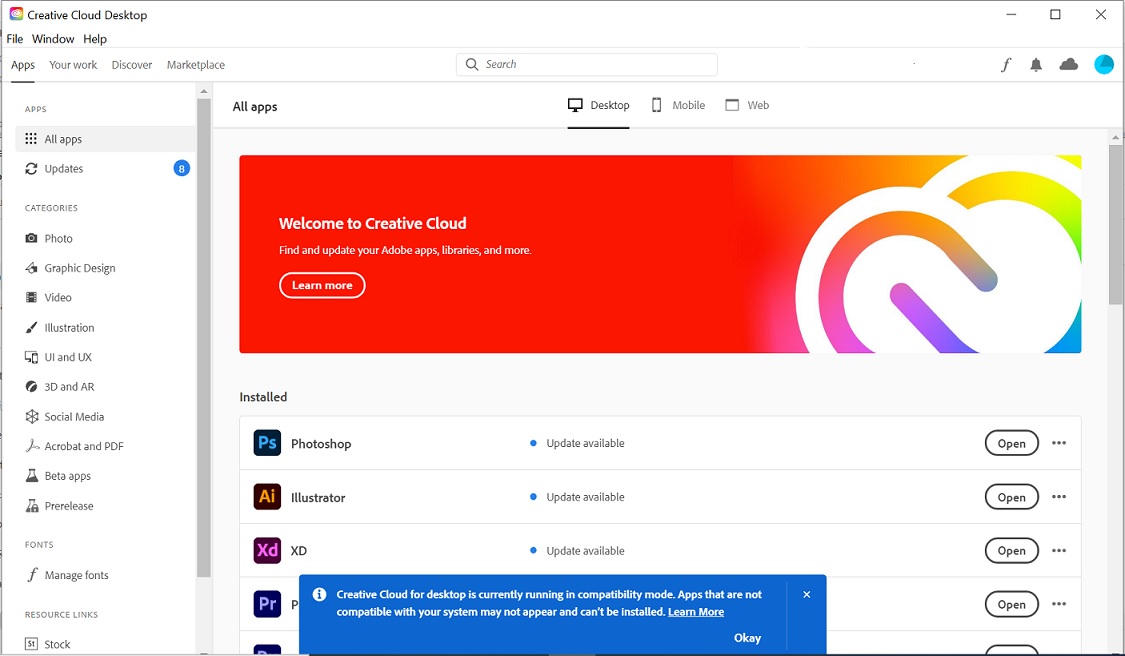Open the notifications bell
The width and height of the screenshot is (1125, 656).
(x=1036, y=65)
